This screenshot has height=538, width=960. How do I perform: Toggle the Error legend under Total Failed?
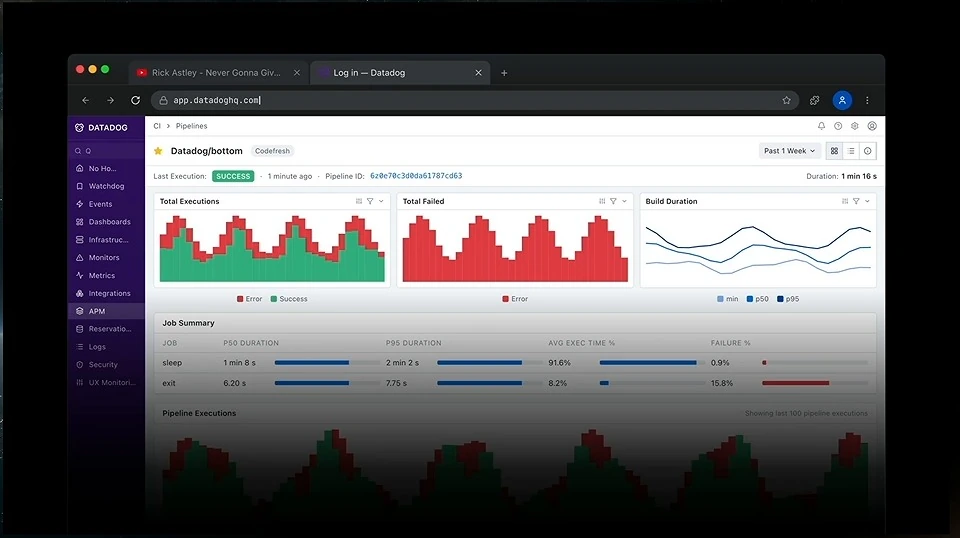pyautogui.click(x=515, y=299)
